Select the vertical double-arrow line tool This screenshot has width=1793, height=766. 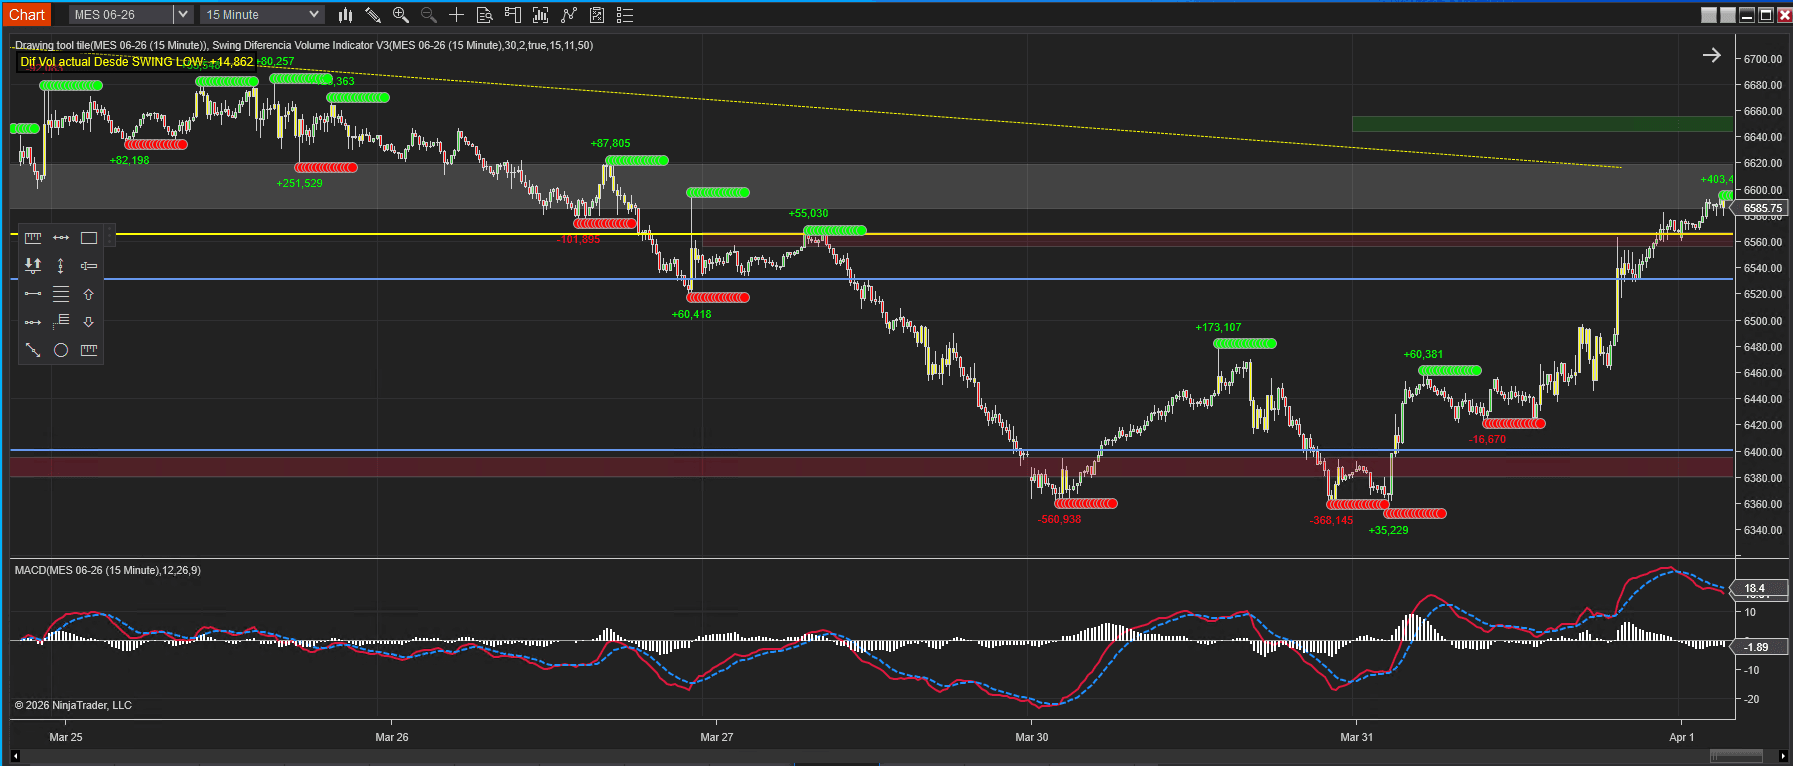click(61, 266)
